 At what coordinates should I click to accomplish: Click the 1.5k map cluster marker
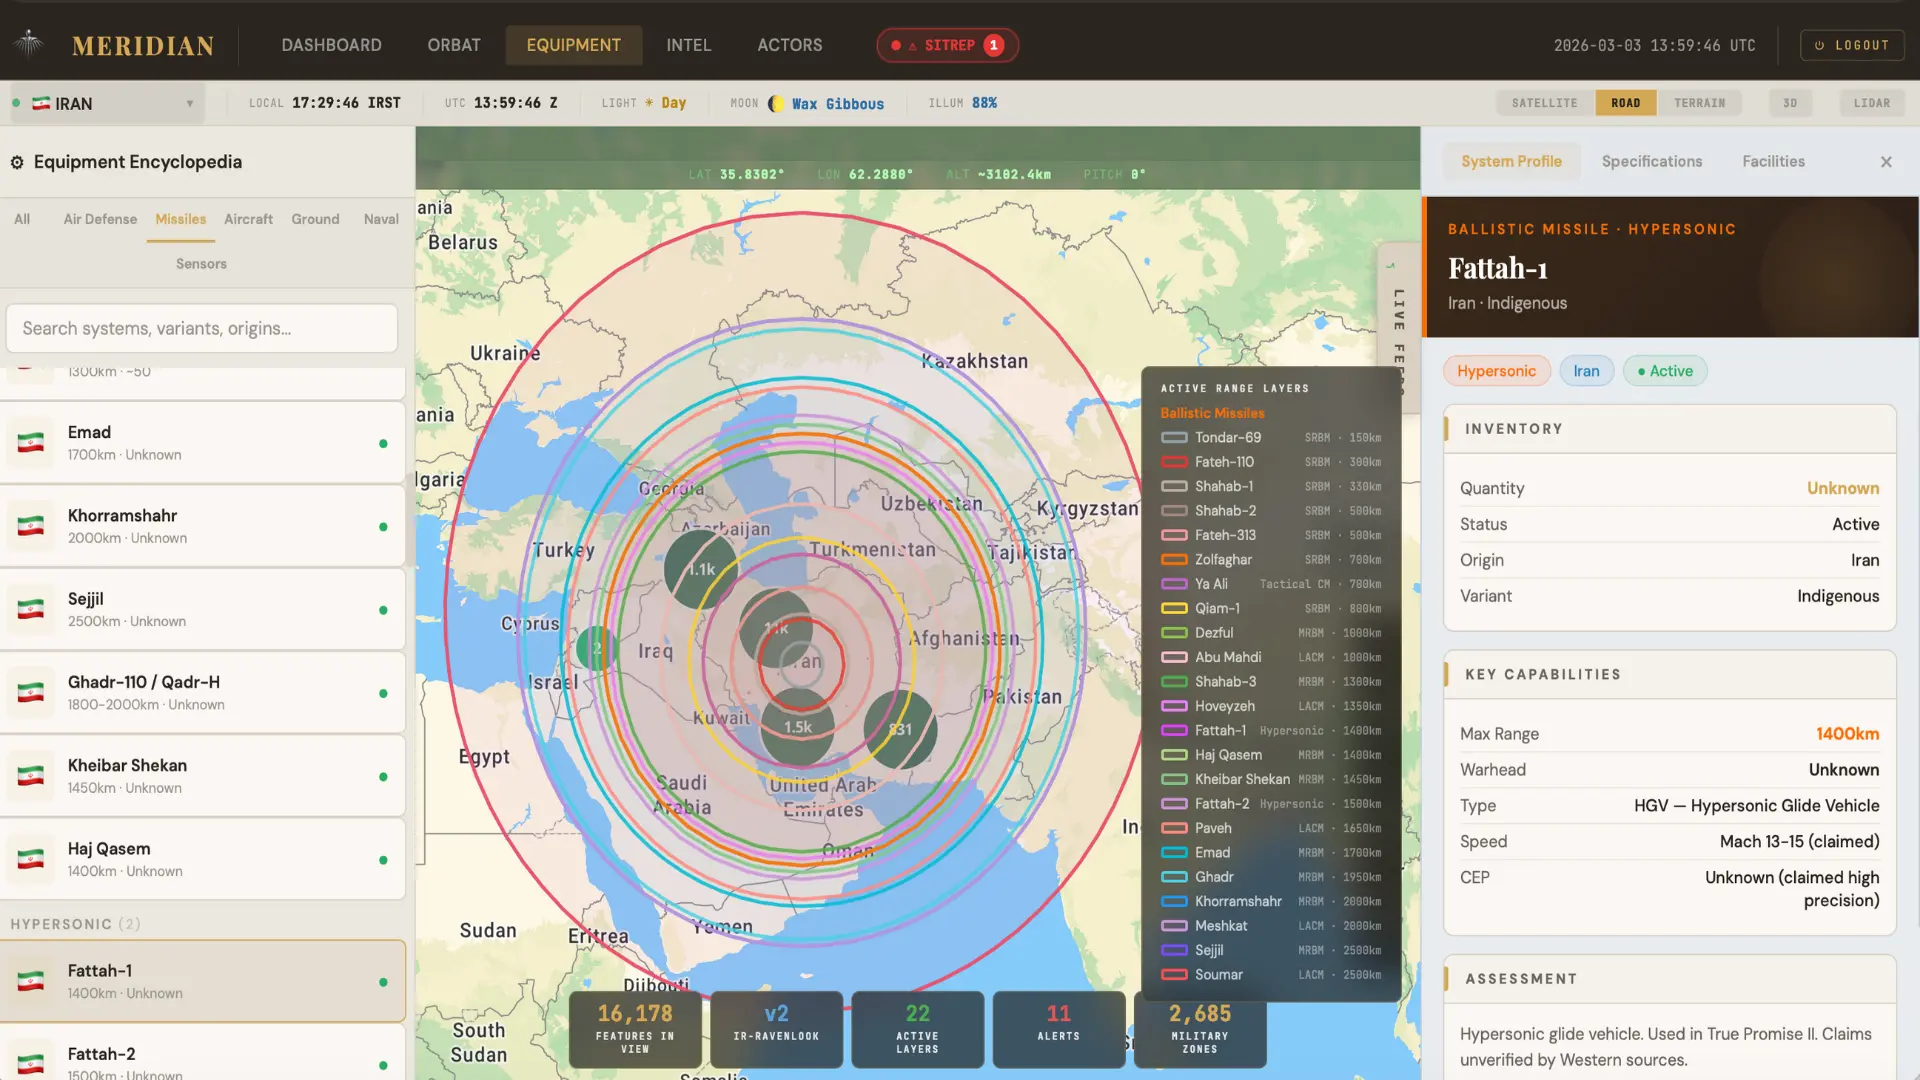tap(797, 727)
